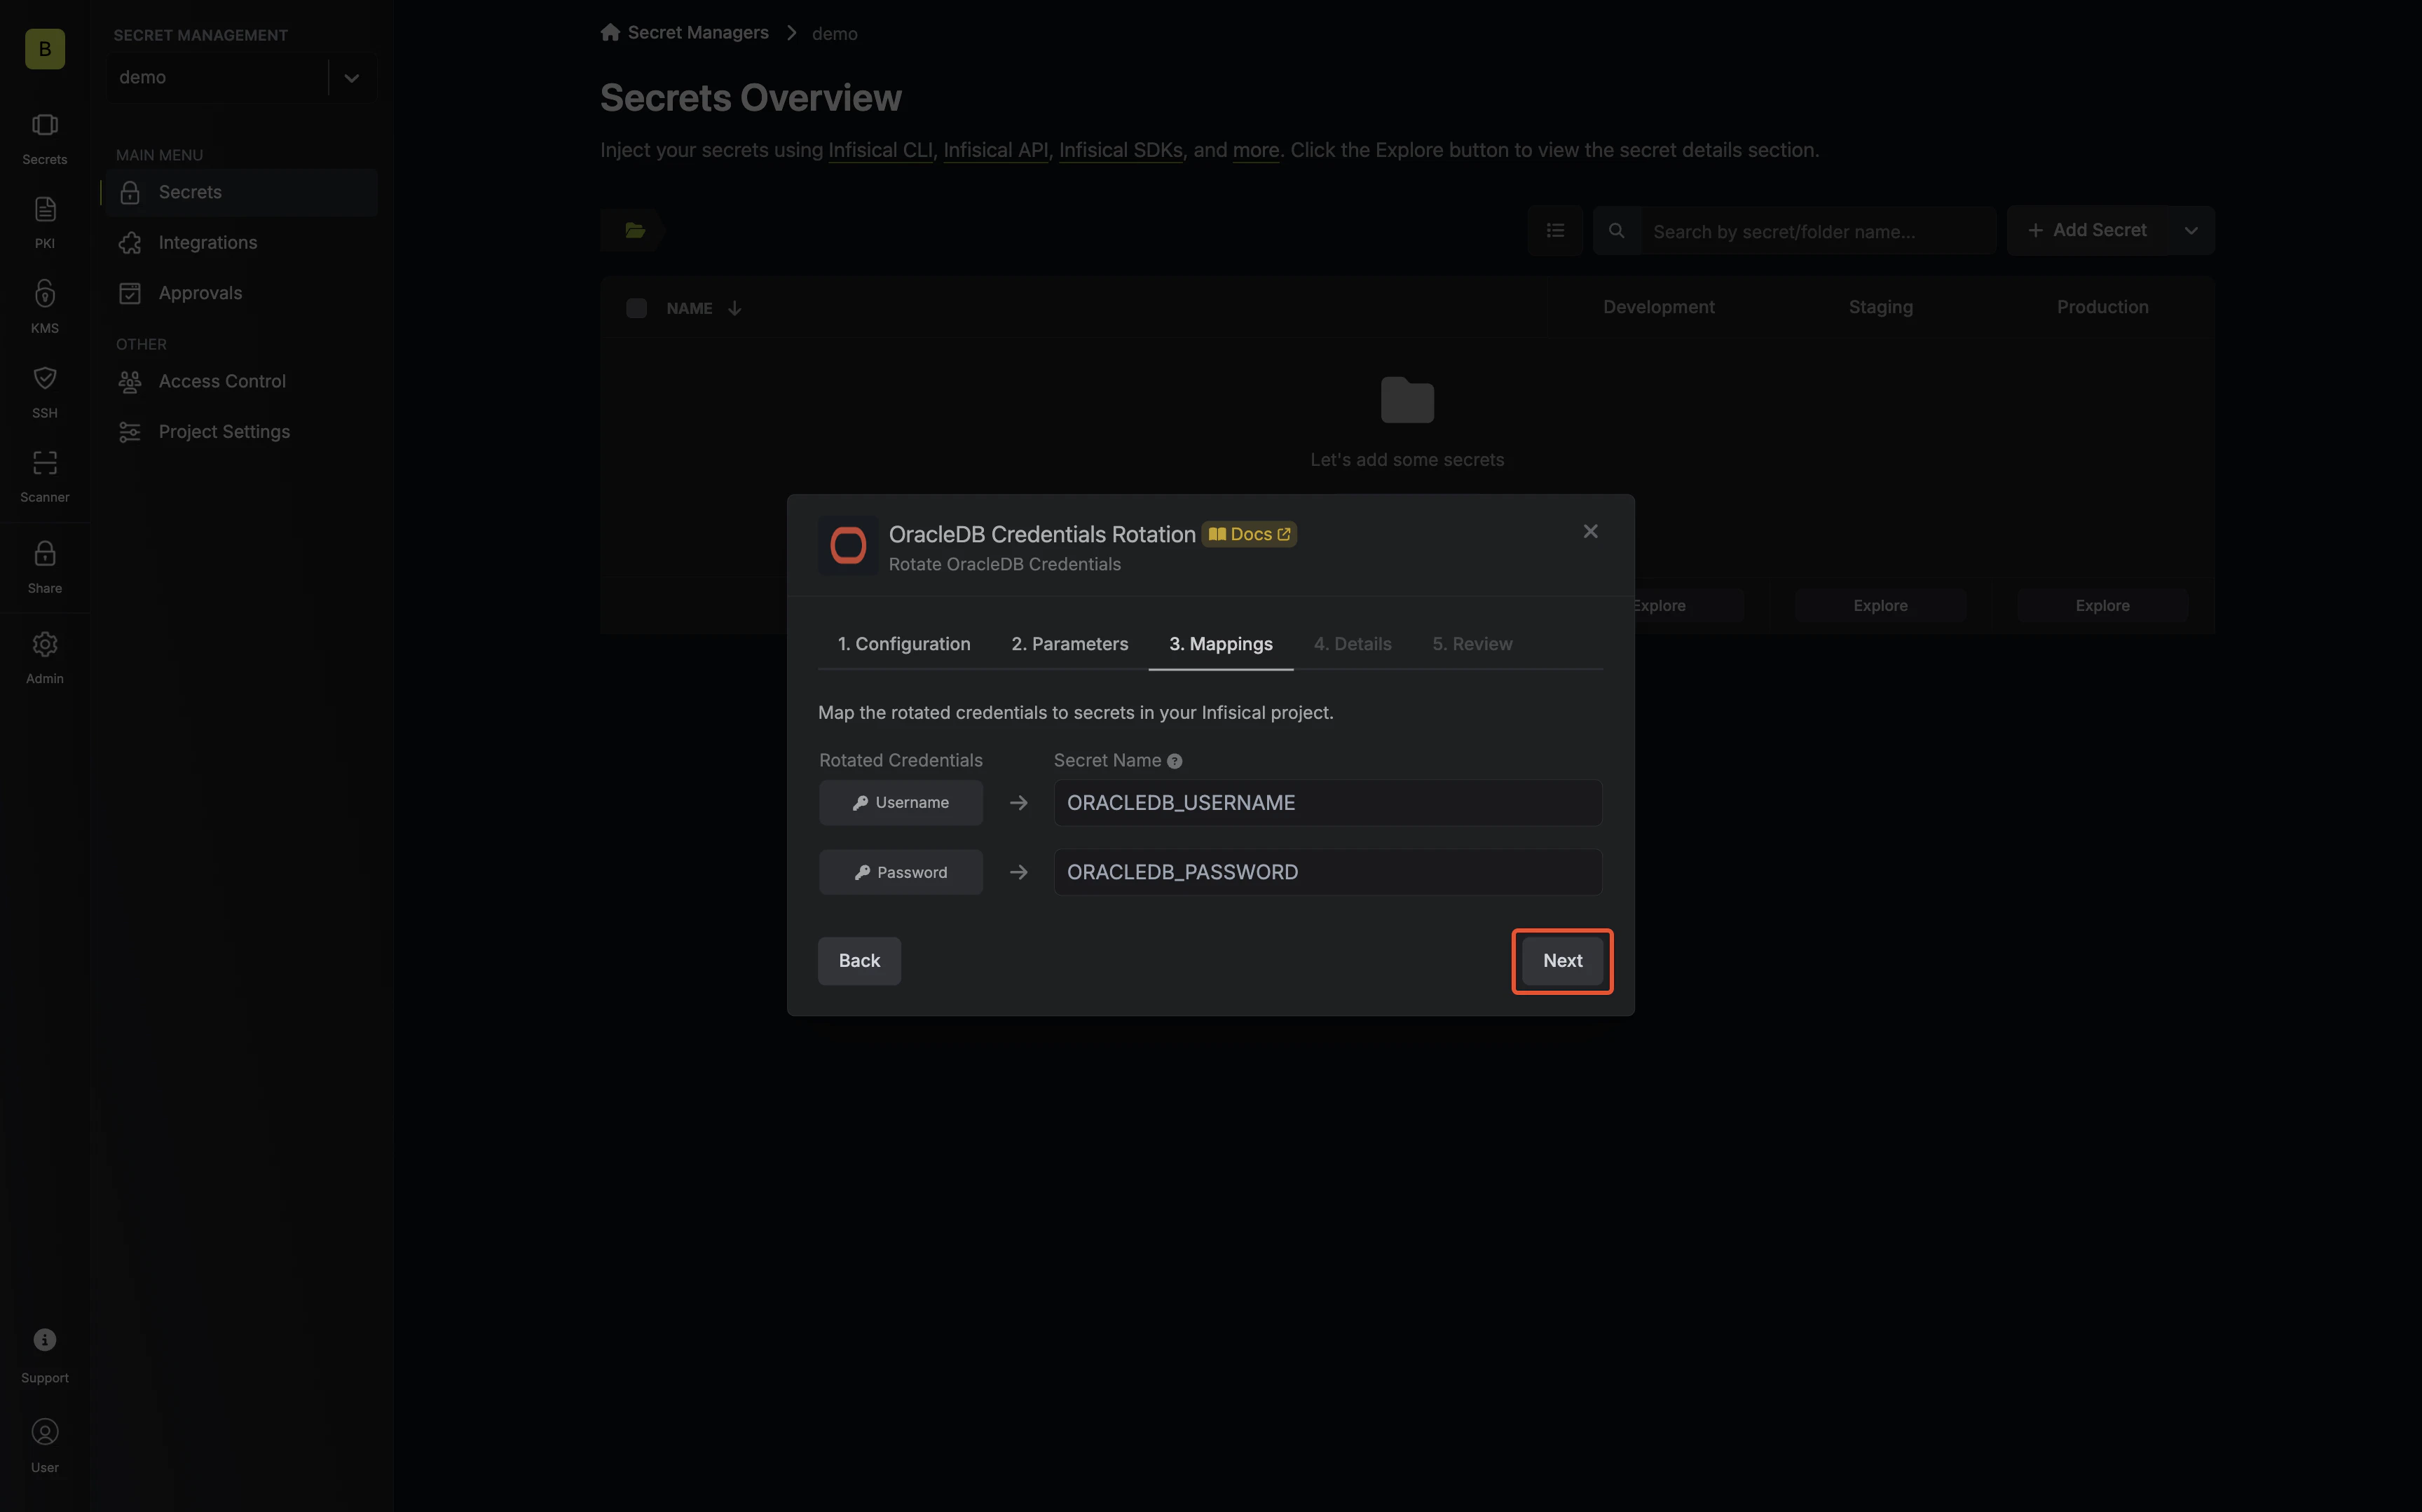Click the OracleDB logo icon in the dialog

848,546
